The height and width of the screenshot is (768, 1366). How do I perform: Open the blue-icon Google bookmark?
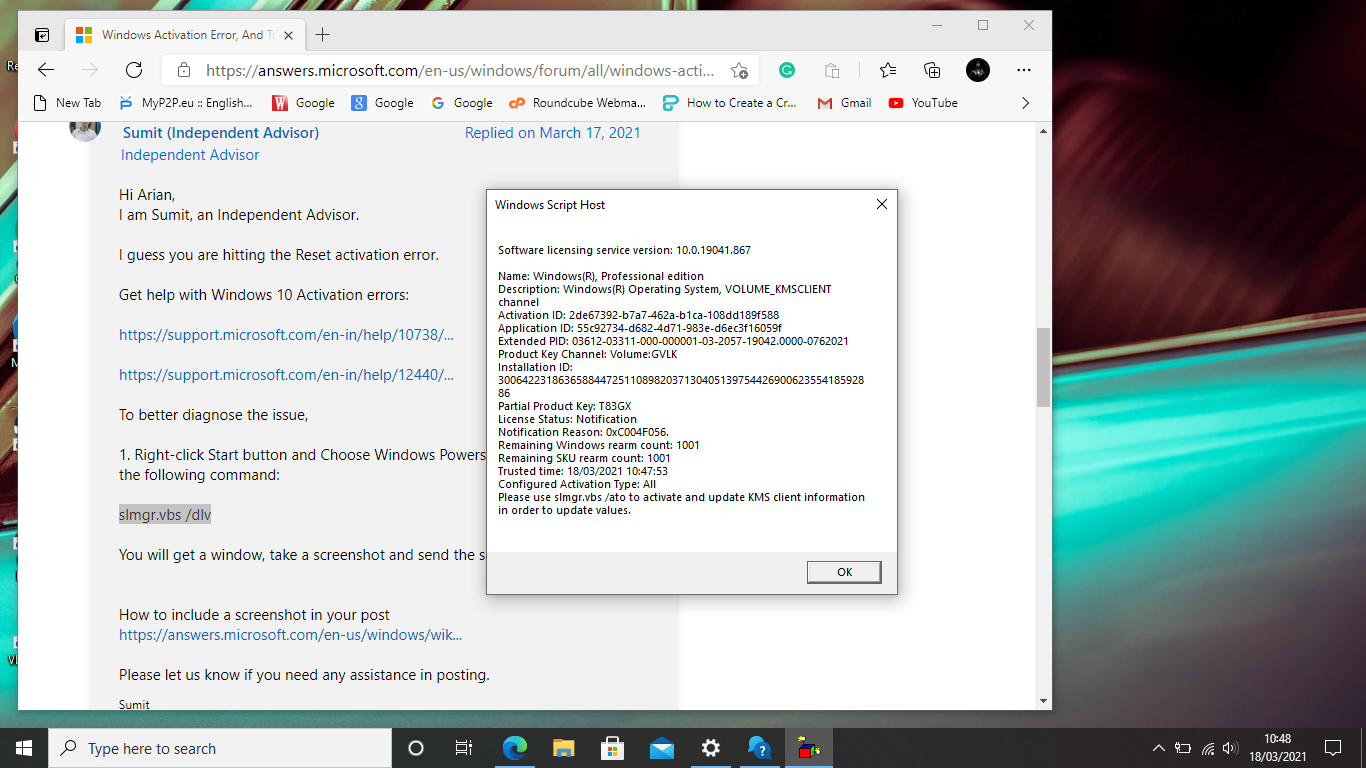(382, 103)
